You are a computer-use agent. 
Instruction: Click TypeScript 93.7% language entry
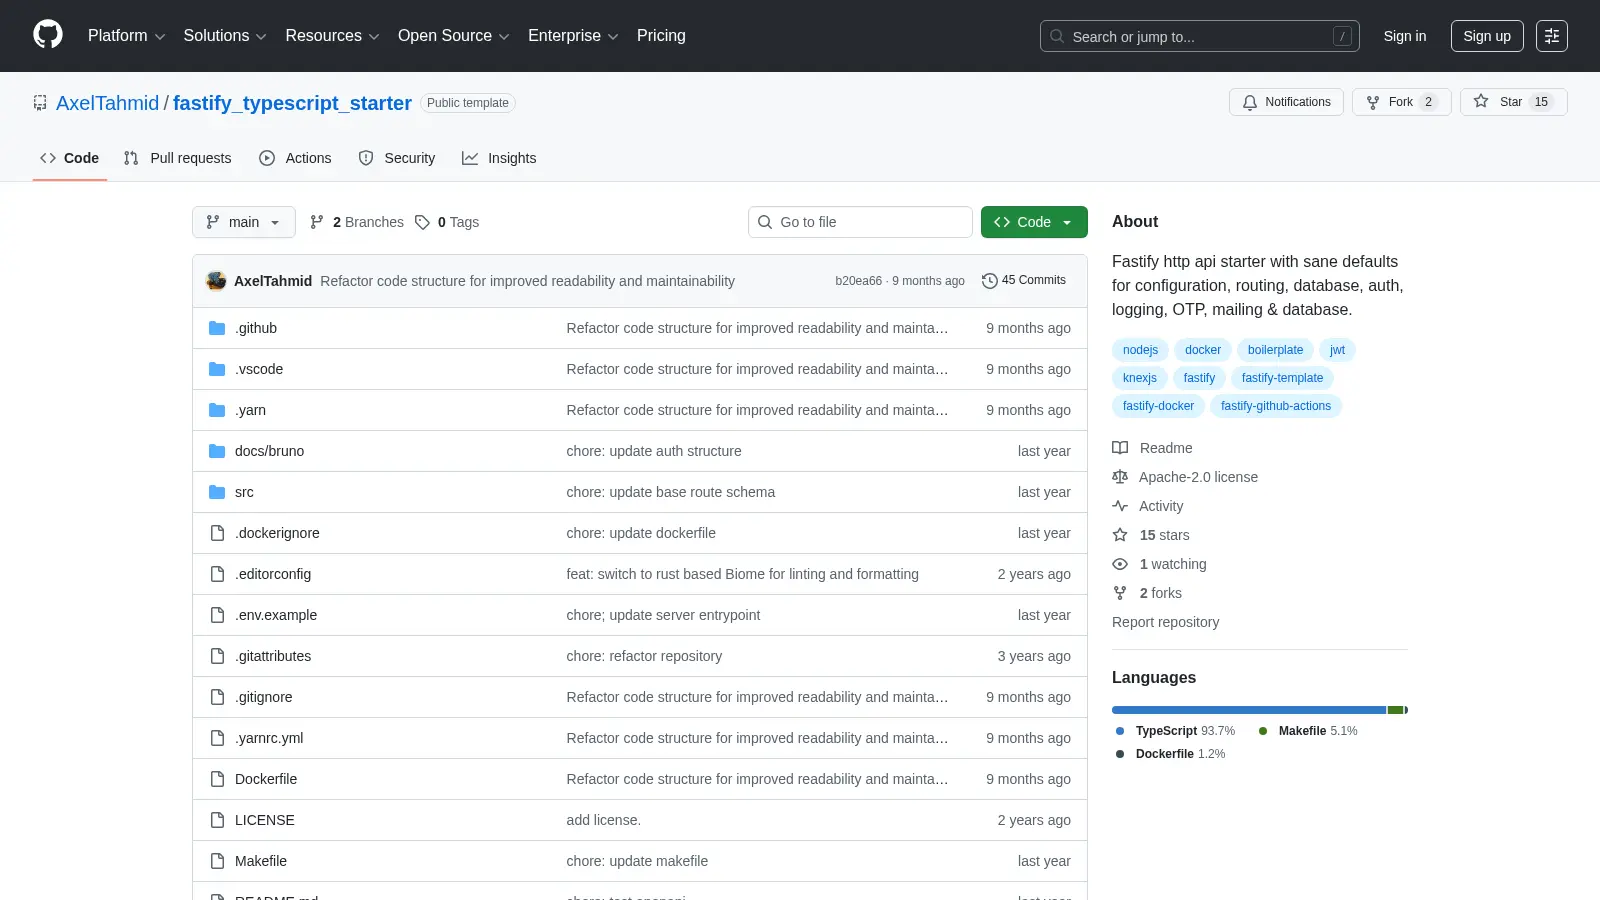[x=1176, y=731]
